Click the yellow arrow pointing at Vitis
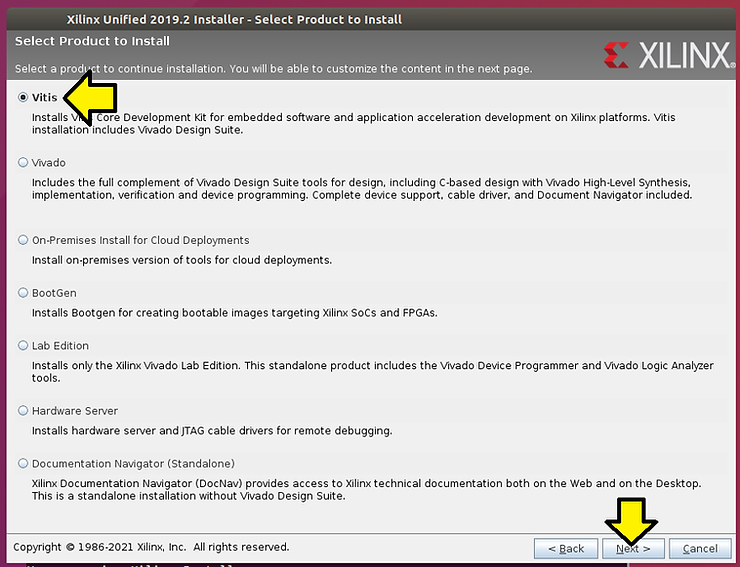Viewport: 740px width, 567px height. pyautogui.click(x=90, y=97)
